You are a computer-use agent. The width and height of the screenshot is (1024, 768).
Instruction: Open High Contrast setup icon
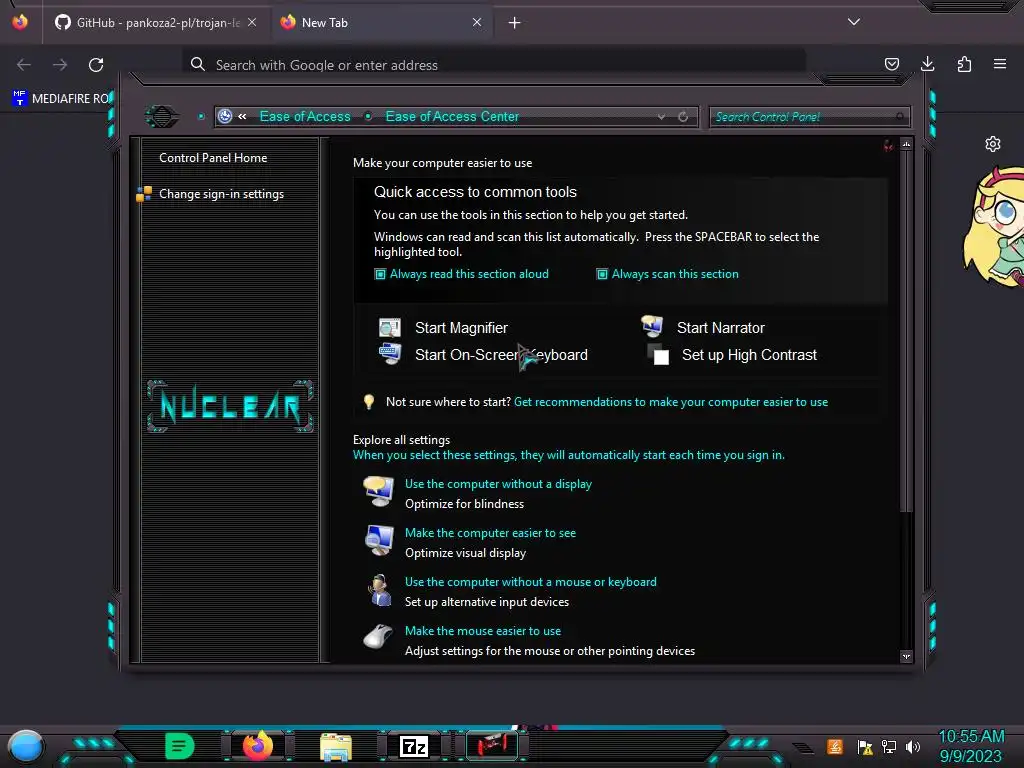point(658,355)
